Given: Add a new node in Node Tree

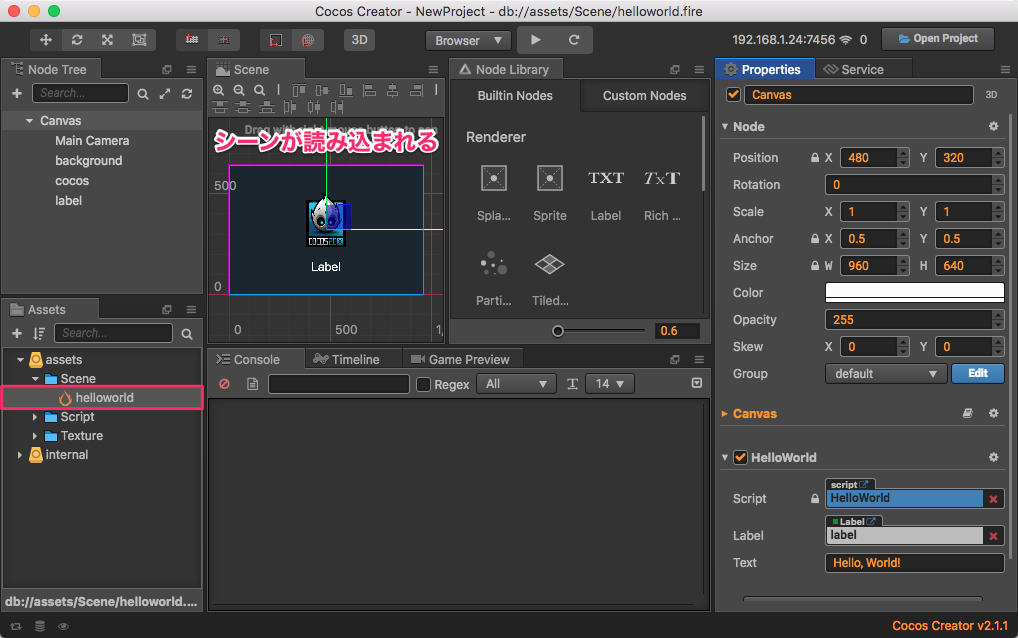Looking at the screenshot, I should [17, 93].
